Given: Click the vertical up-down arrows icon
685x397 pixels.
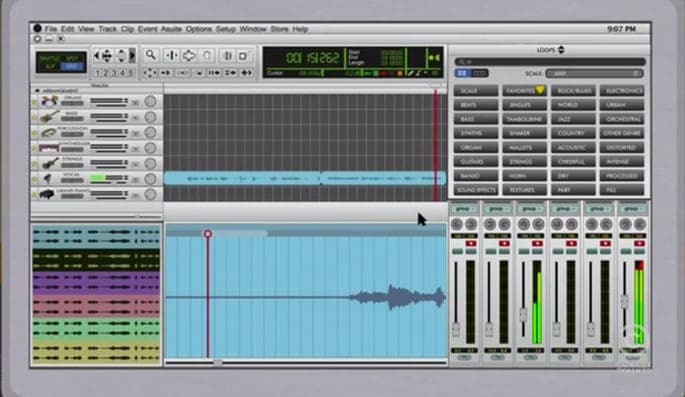Looking at the screenshot, I should [x=121, y=56].
